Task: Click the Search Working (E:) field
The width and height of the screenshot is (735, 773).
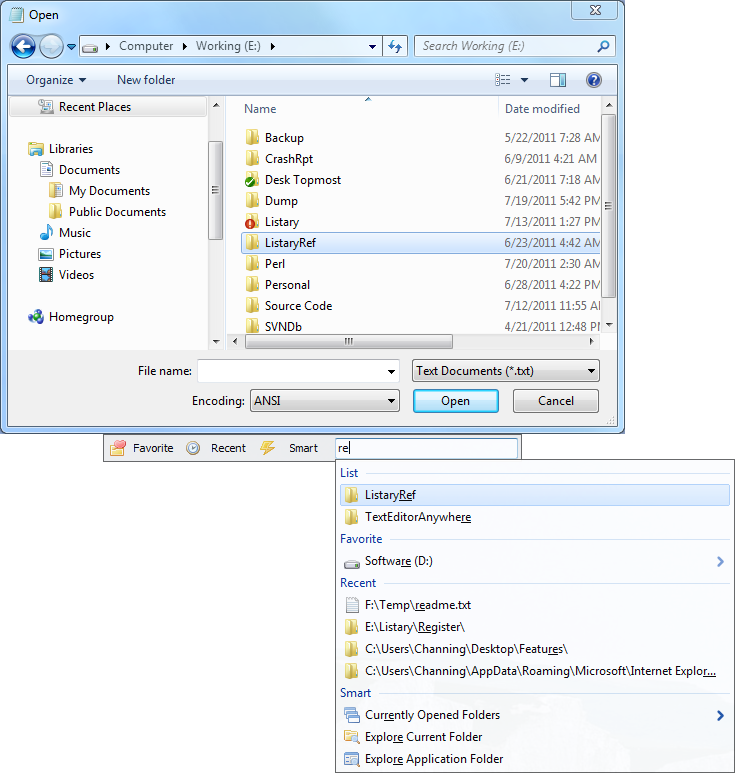Action: tap(515, 46)
